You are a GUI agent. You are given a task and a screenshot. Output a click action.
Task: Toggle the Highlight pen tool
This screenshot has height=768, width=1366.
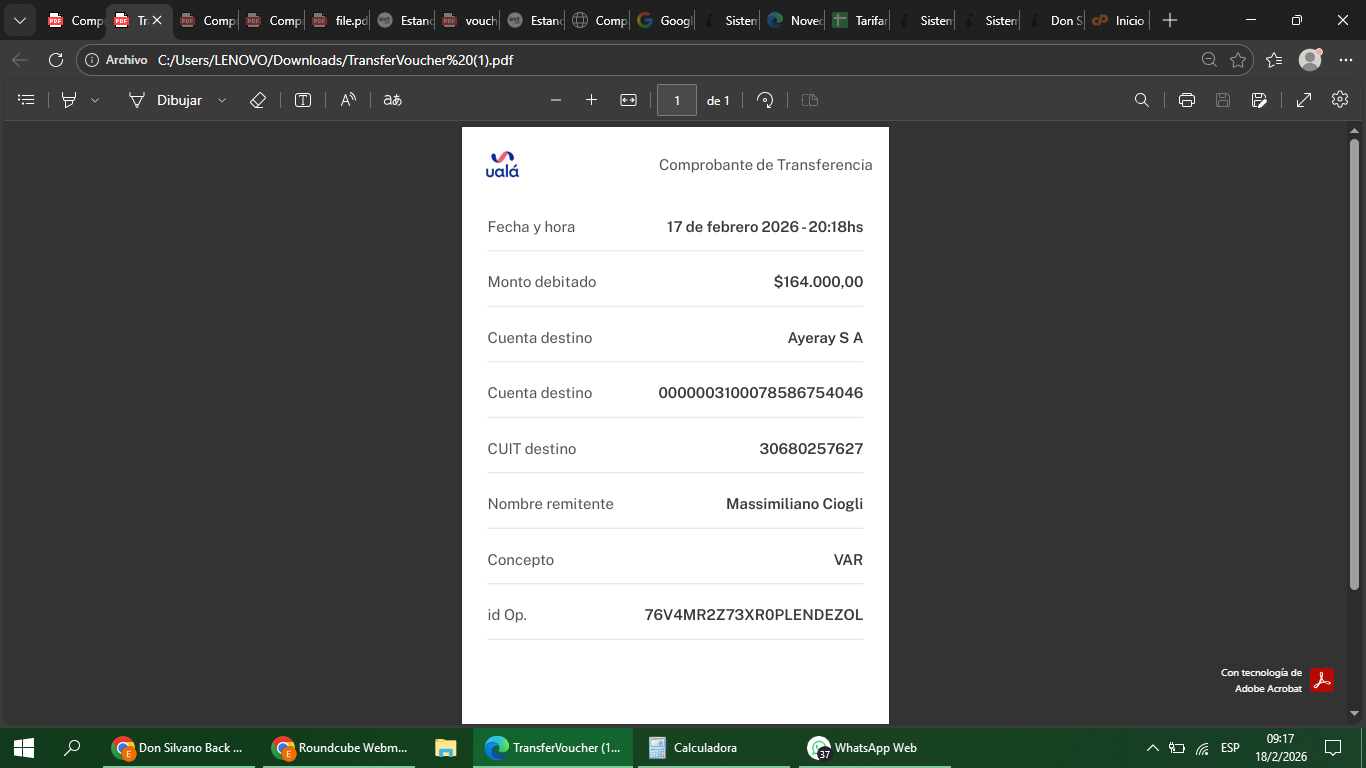[69, 100]
